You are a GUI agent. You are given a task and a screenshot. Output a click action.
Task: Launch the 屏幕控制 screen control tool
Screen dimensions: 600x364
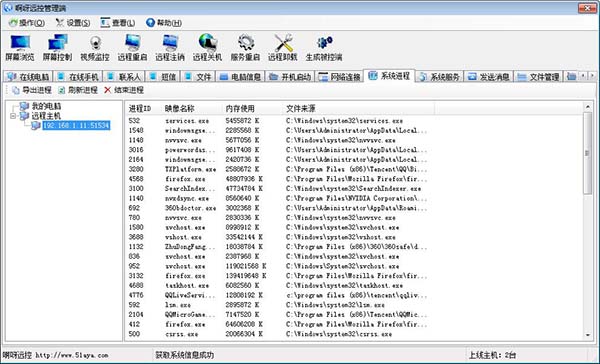coord(57,47)
